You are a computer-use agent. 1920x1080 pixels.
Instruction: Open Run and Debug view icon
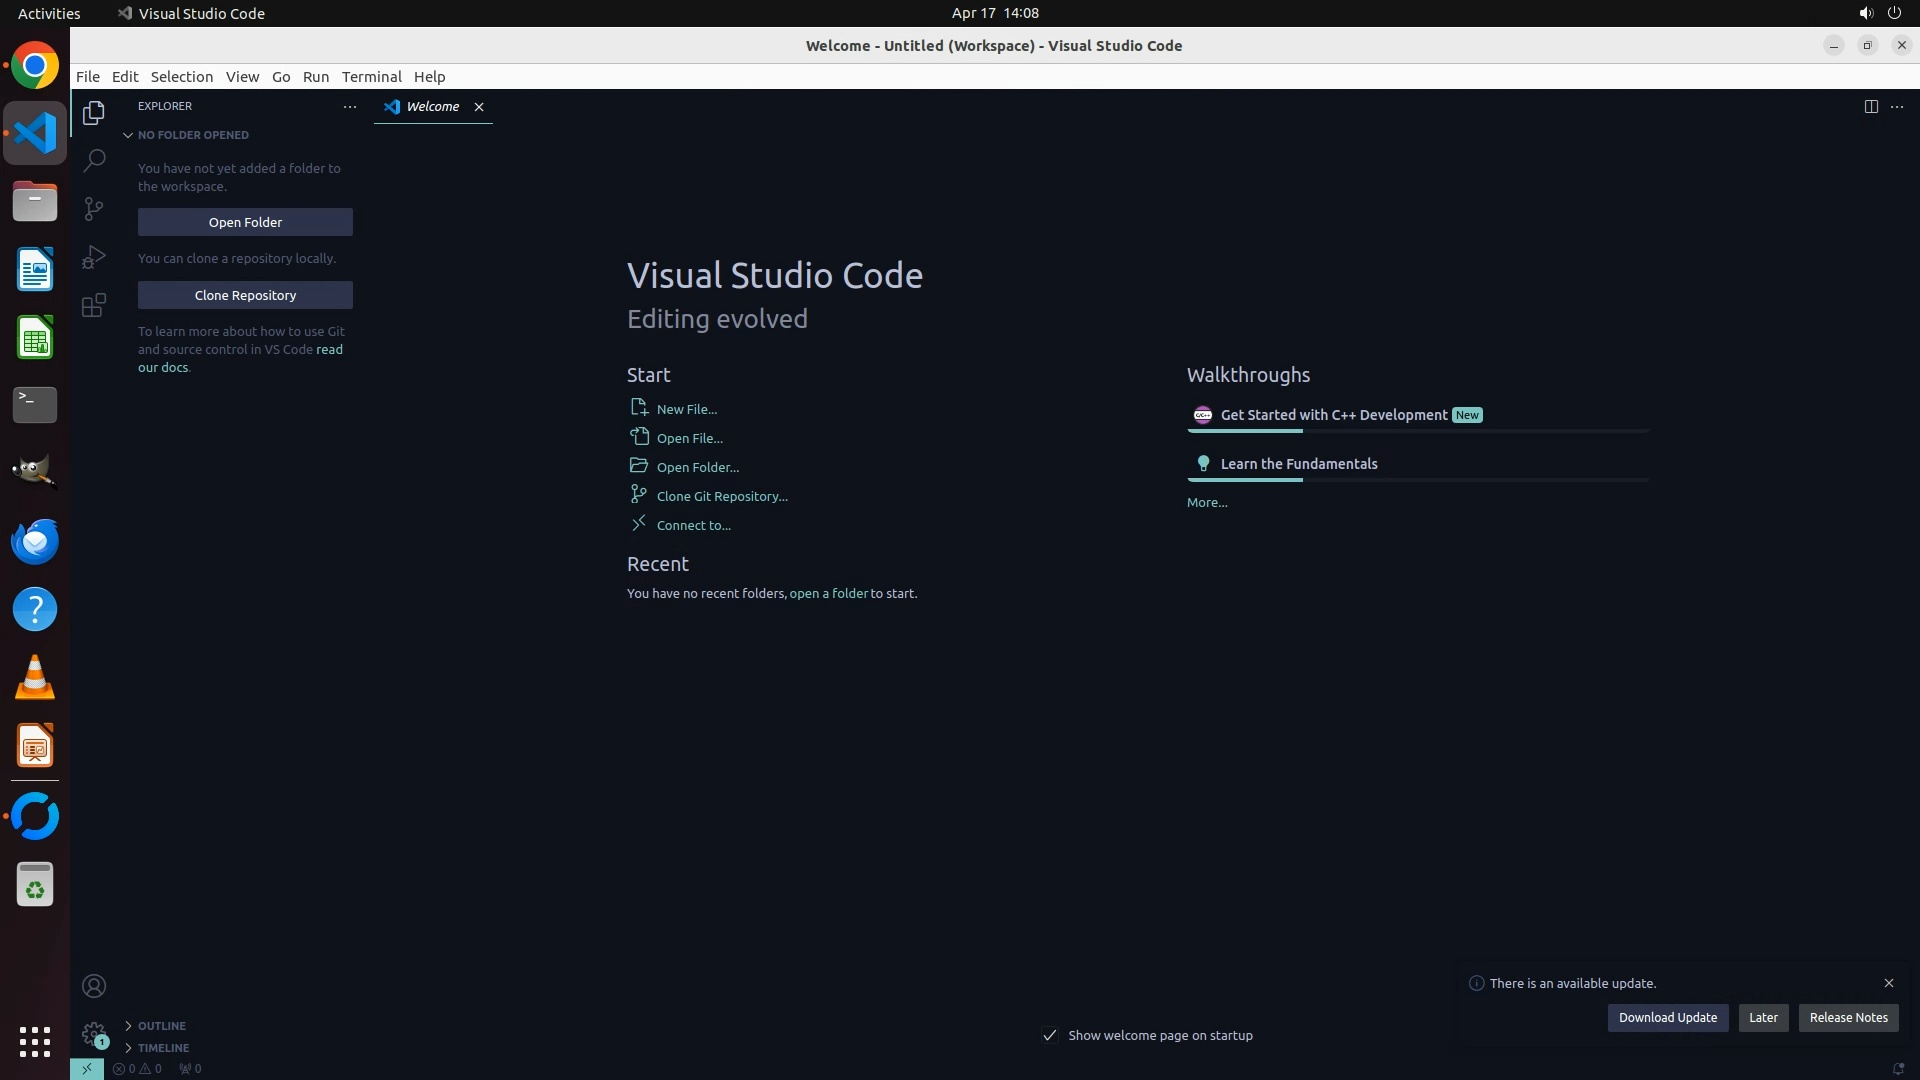click(94, 257)
